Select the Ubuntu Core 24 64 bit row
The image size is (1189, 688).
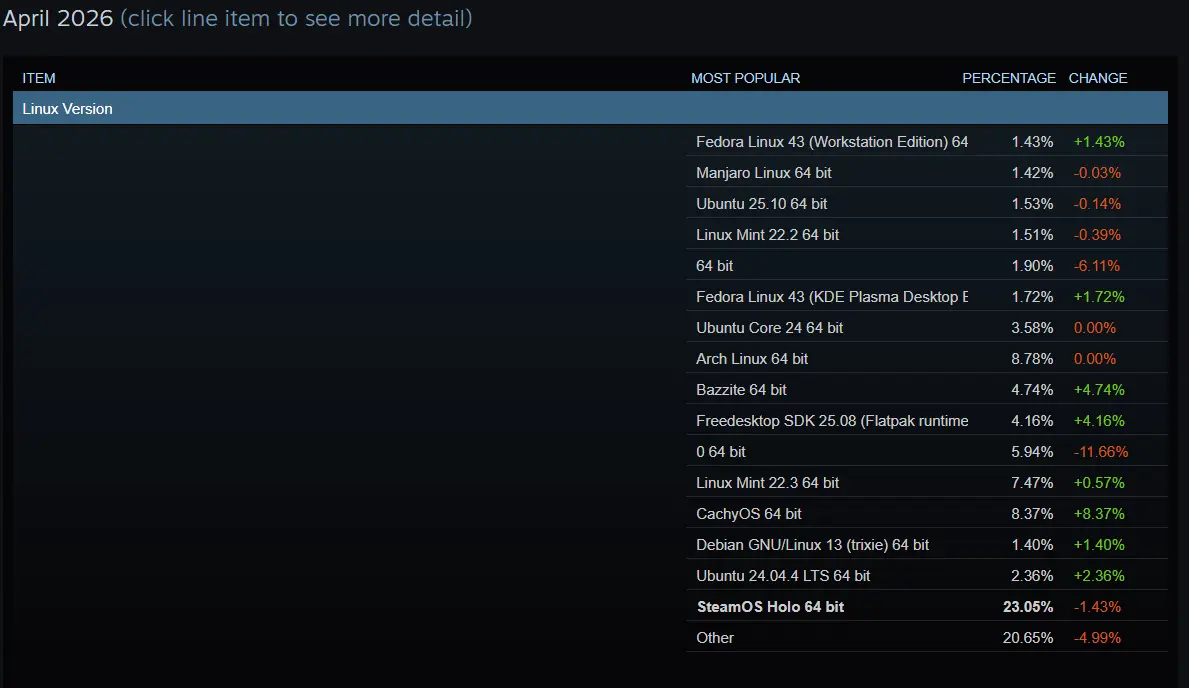pos(927,328)
